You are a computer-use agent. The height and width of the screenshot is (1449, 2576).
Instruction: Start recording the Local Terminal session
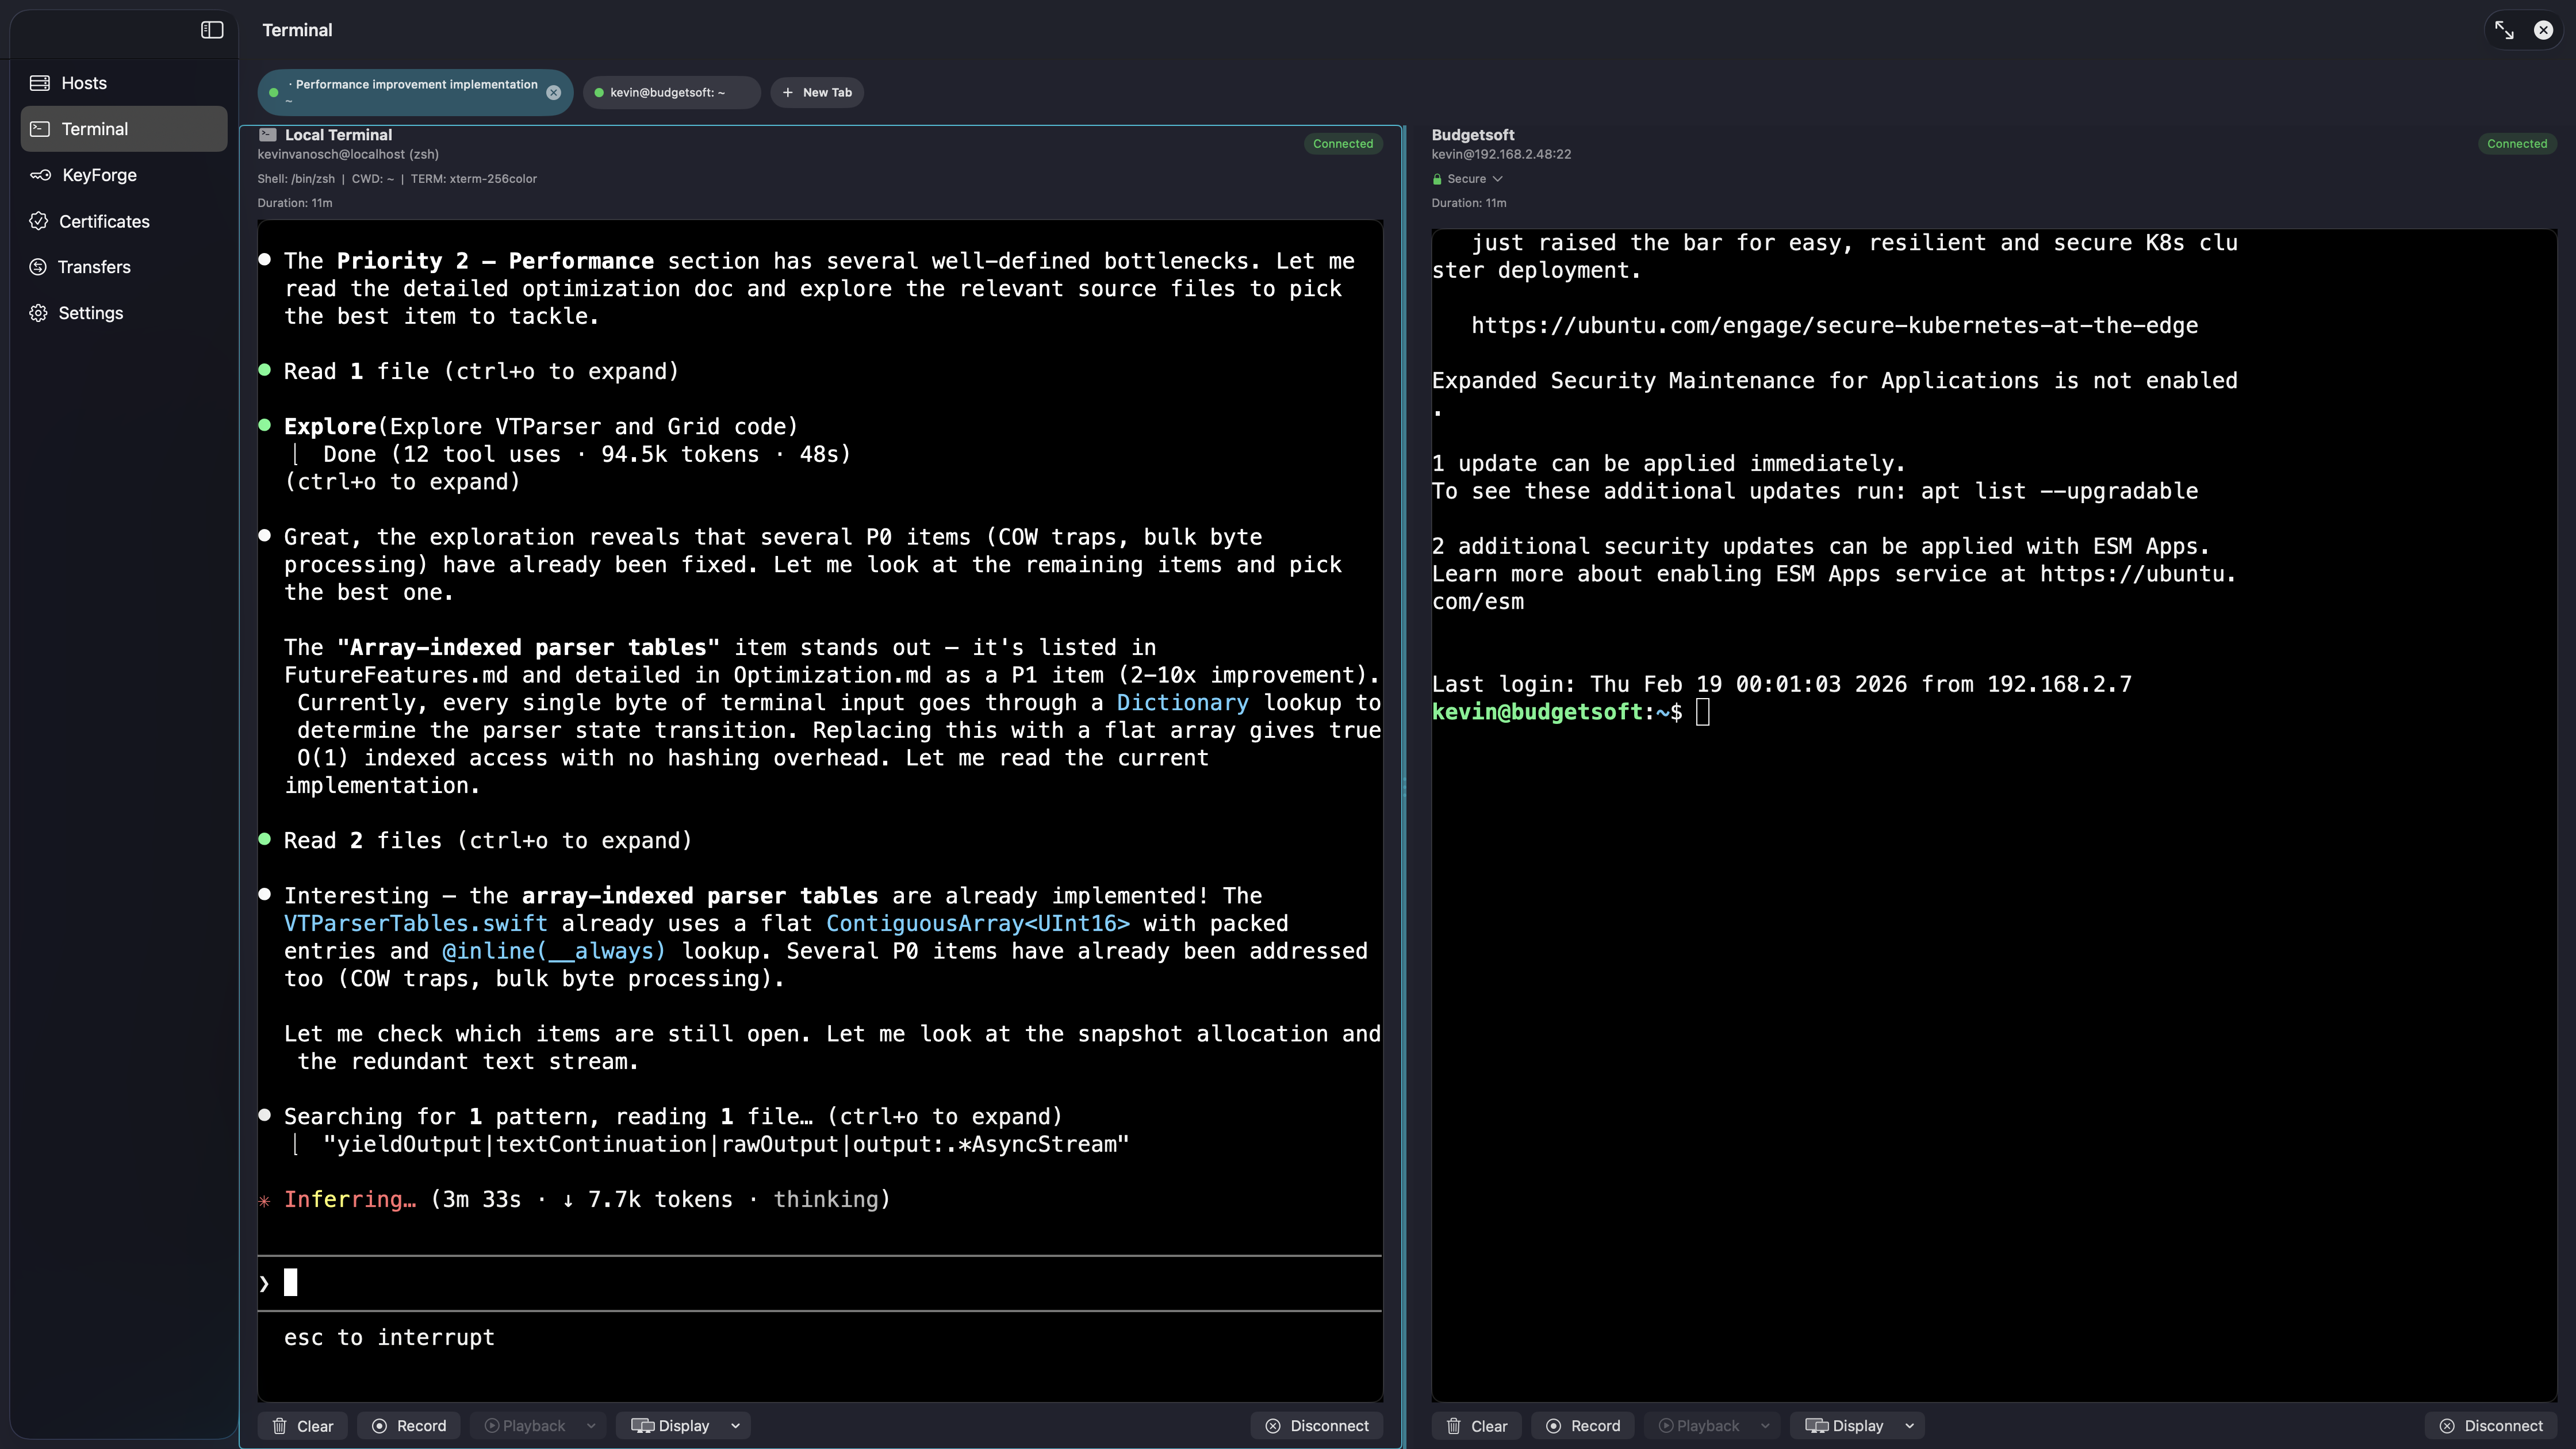(408, 1425)
